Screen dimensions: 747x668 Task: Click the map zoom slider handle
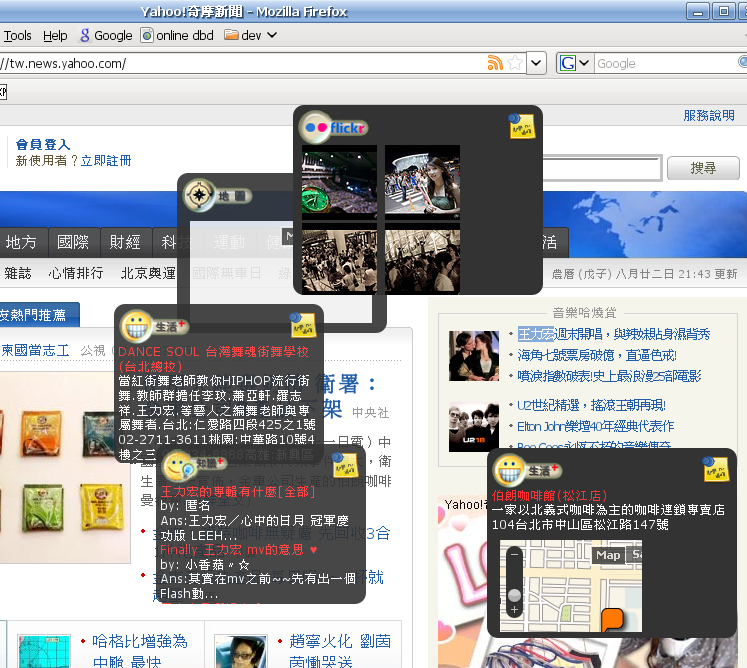[514, 595]
